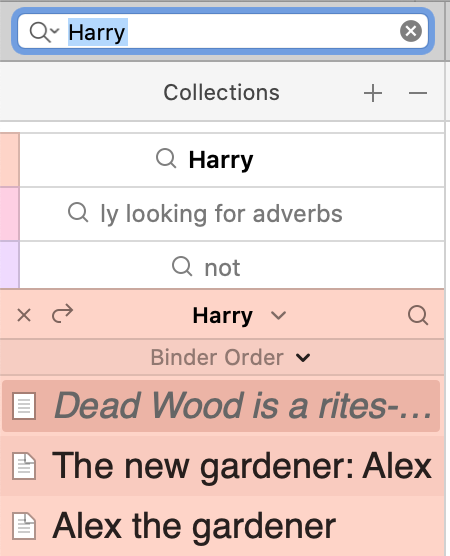Click magnifier icon in Harry collection header
The image size is (450, 556).
click(x=418, y=315)
